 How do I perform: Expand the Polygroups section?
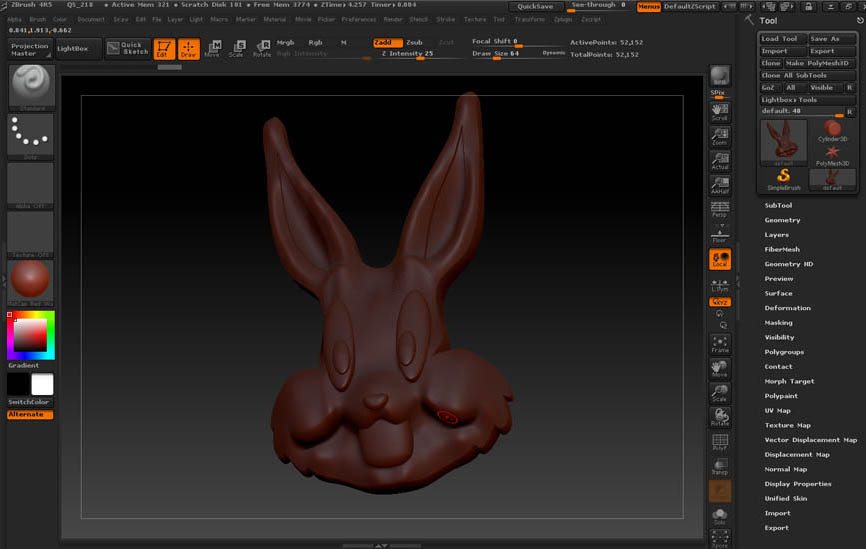point(784,352)
